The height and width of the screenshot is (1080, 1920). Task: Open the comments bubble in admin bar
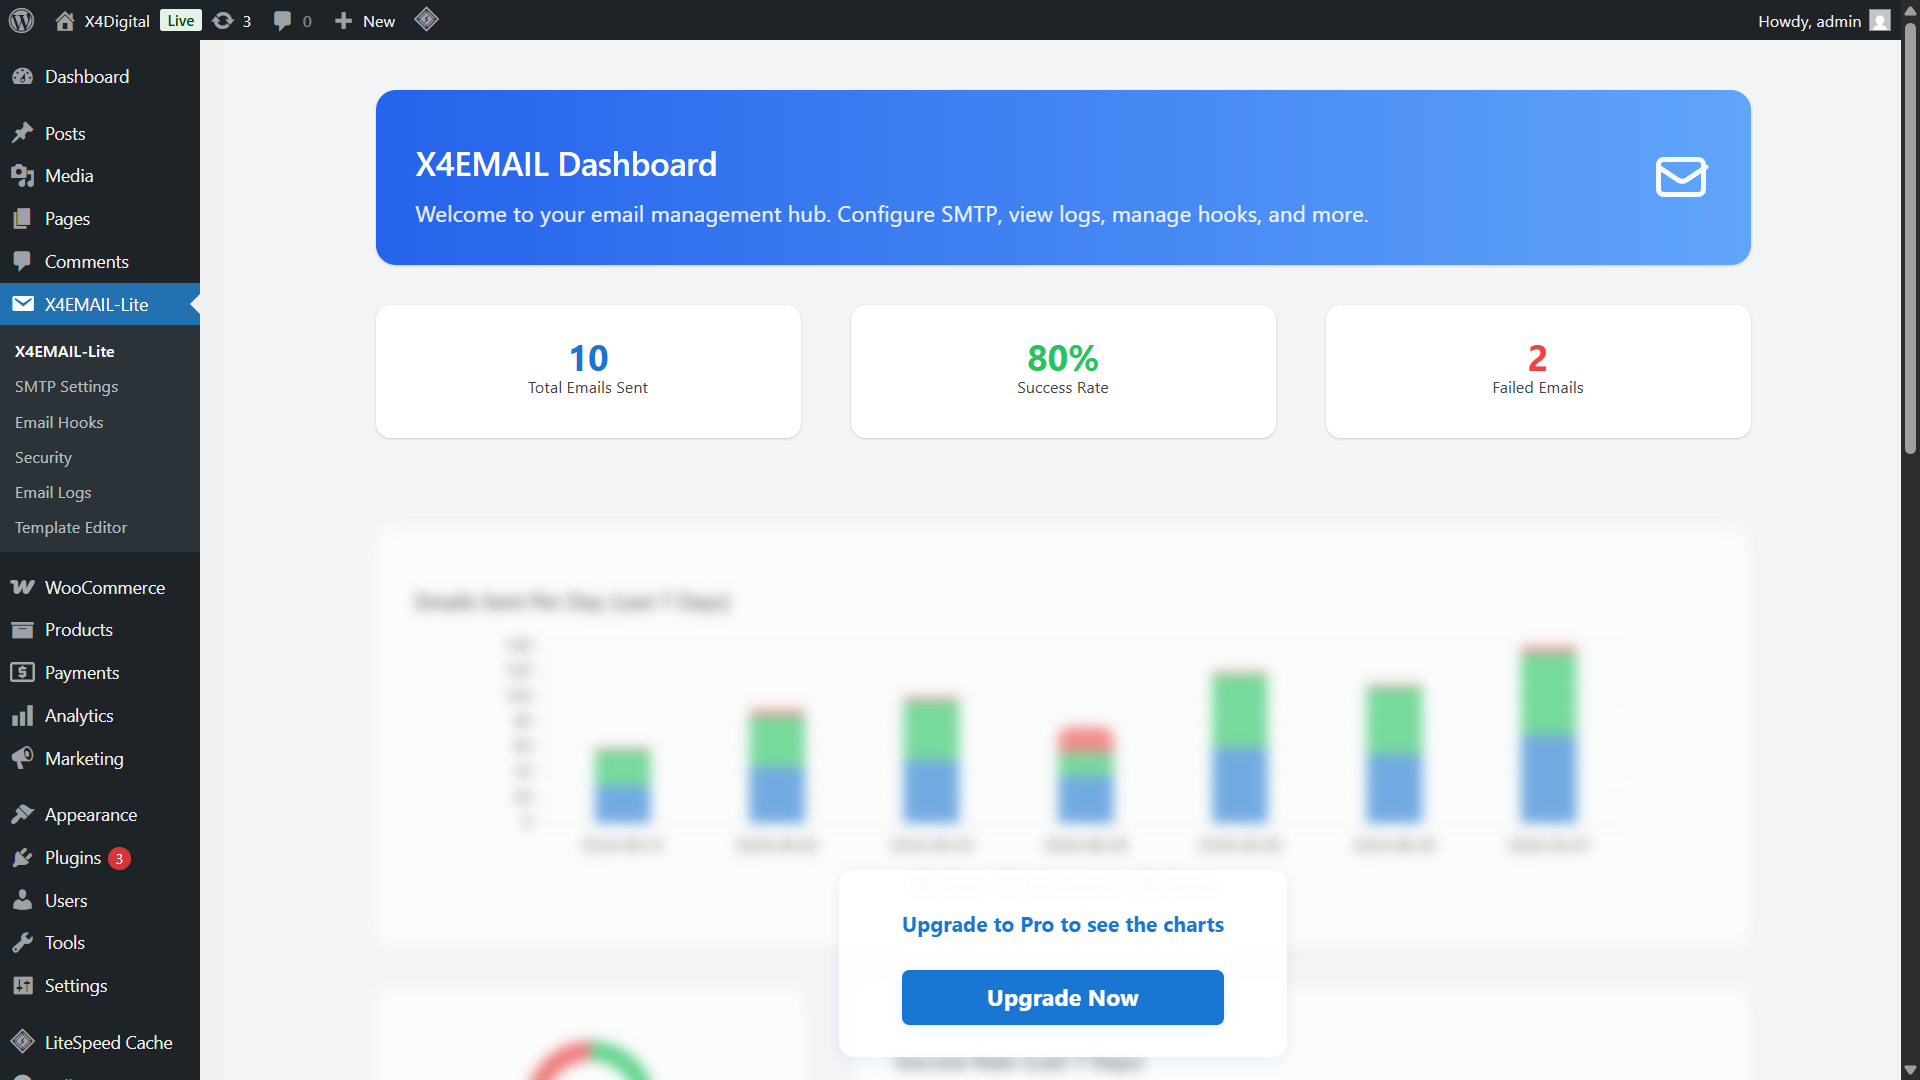283,20
